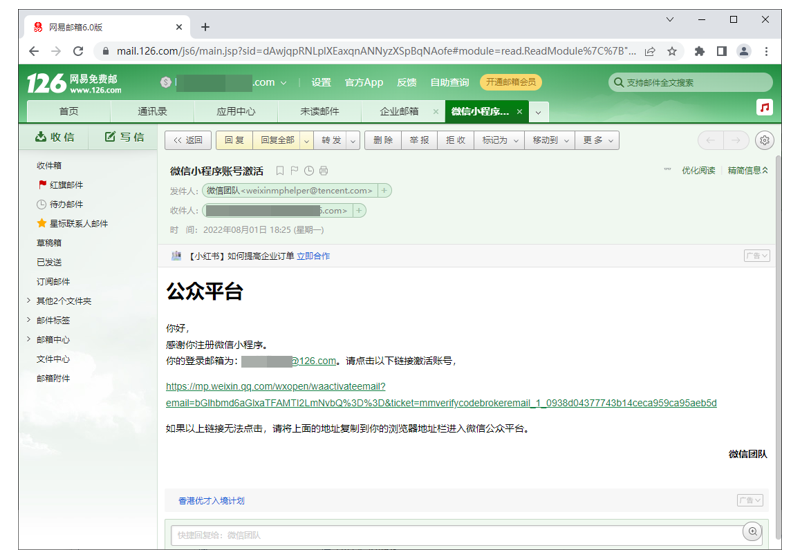This screenshot has width=788, height=558.
Task: Click the red music note icon
Action: [764, 107]
